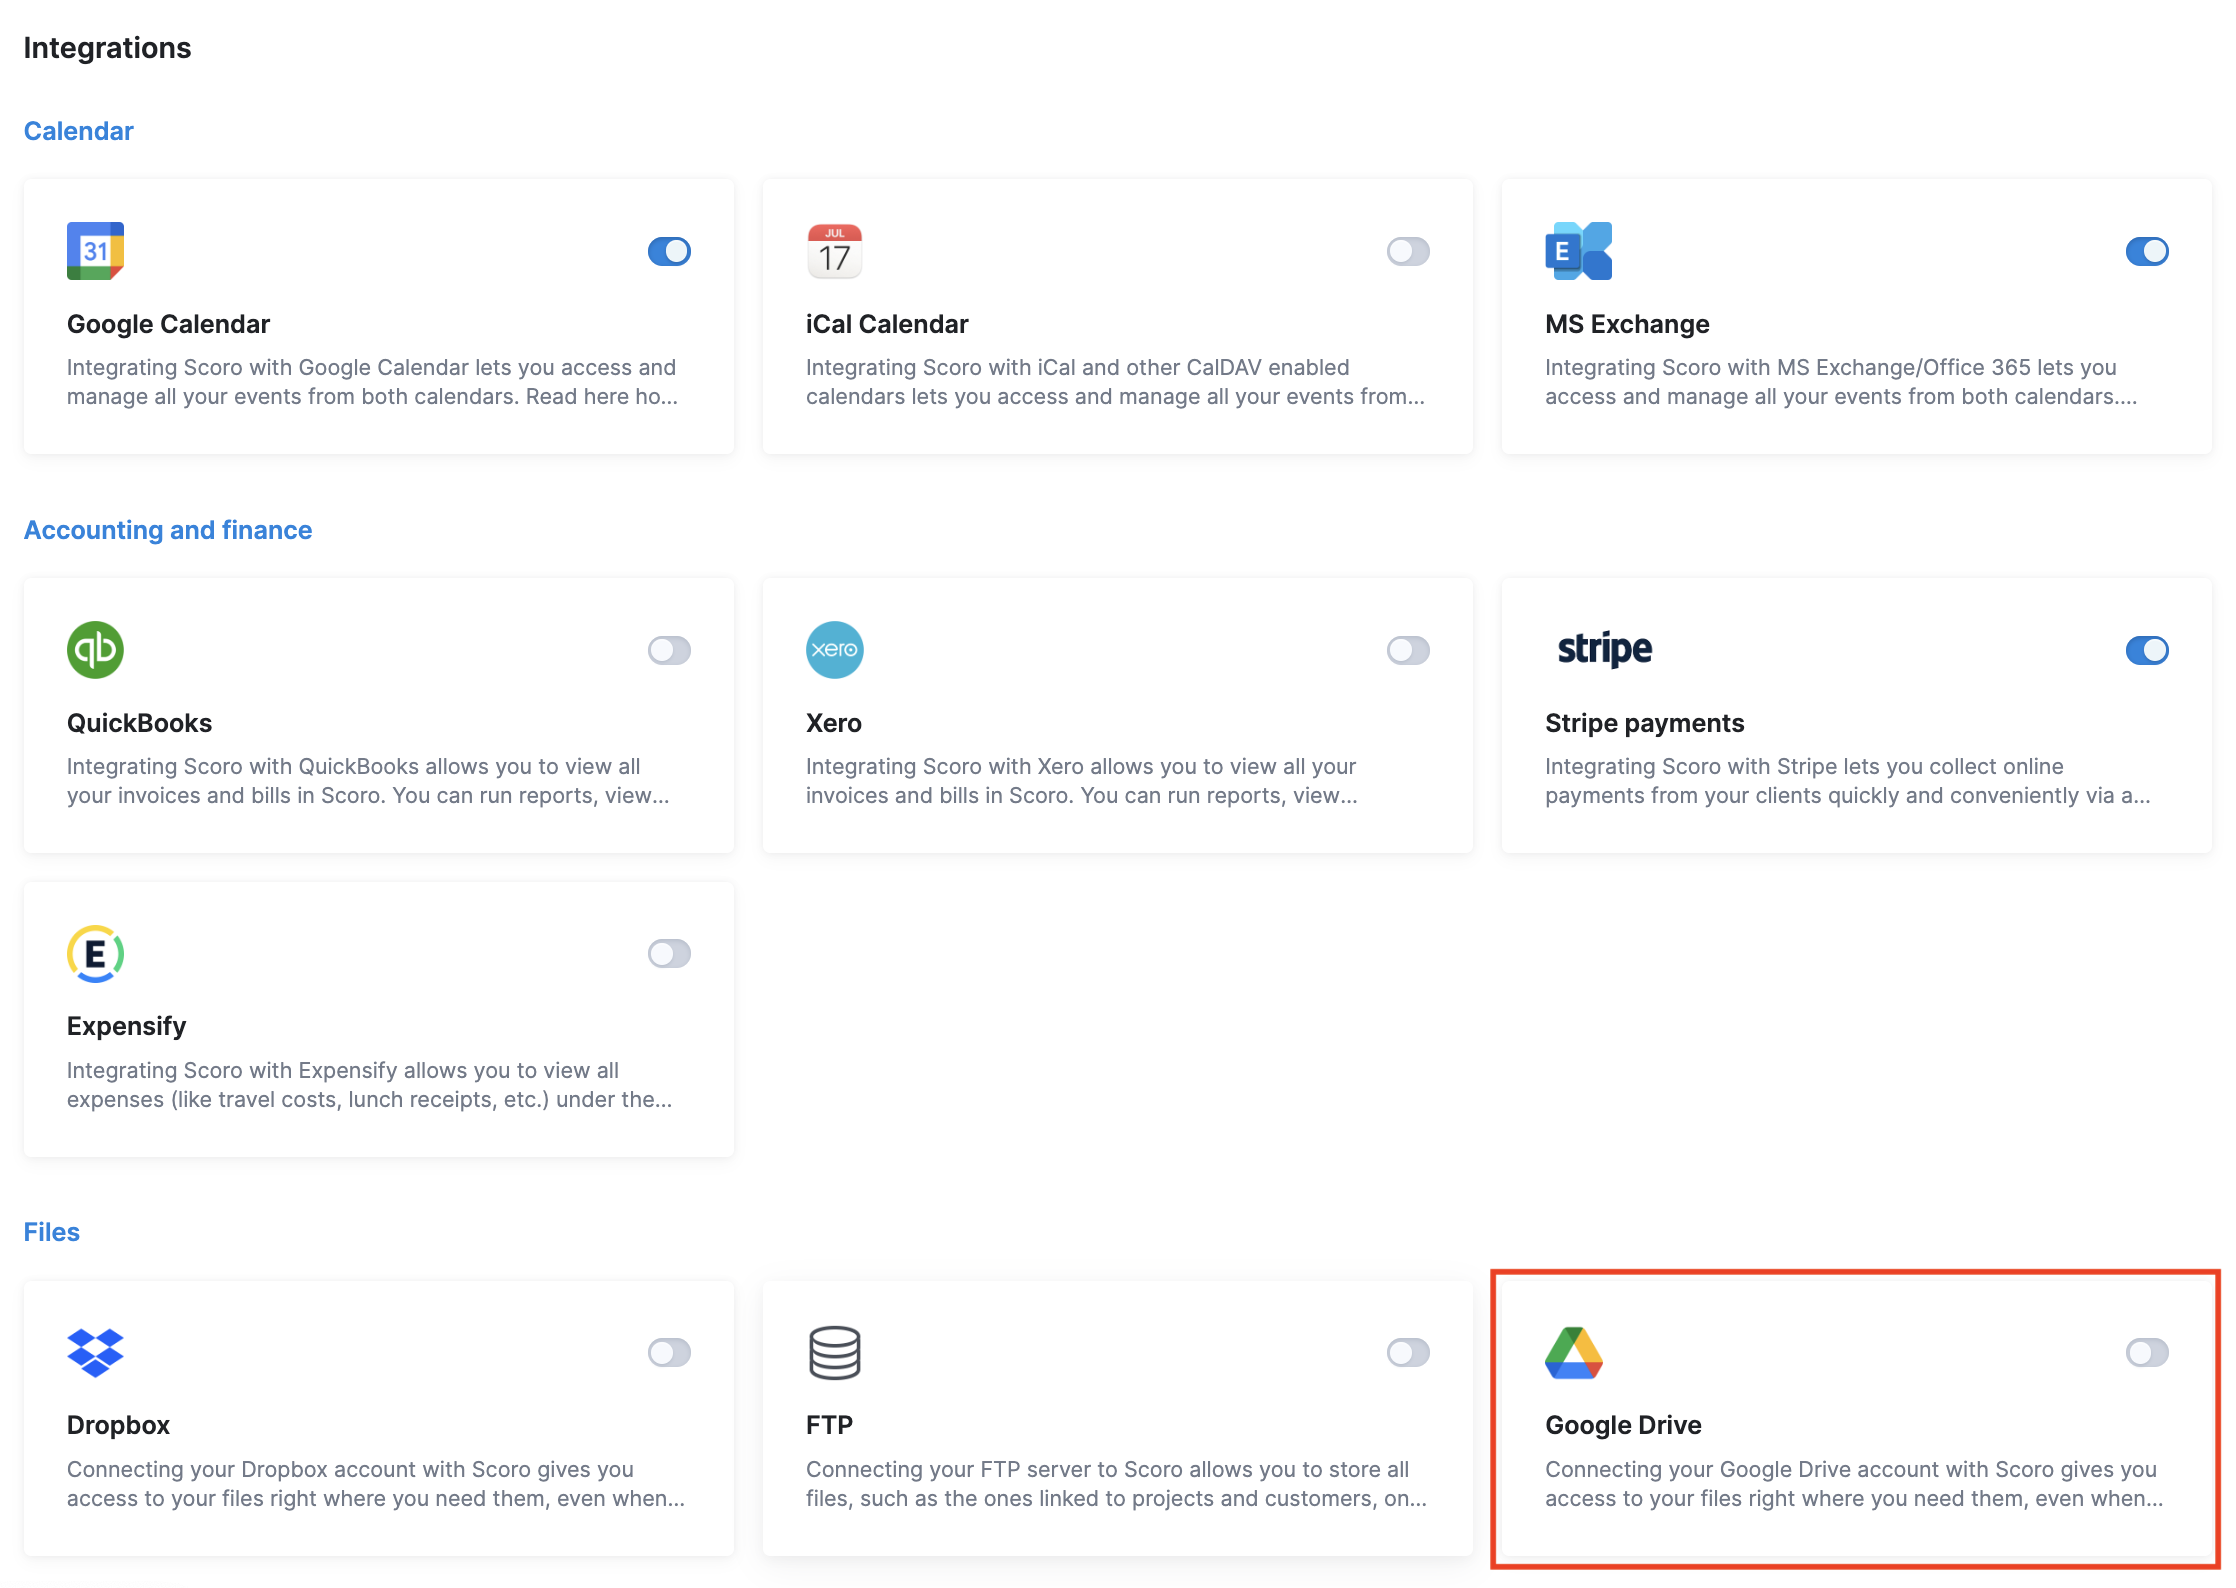
Task: Click the Google Drive icon
Action: tap(1574, 1353)
